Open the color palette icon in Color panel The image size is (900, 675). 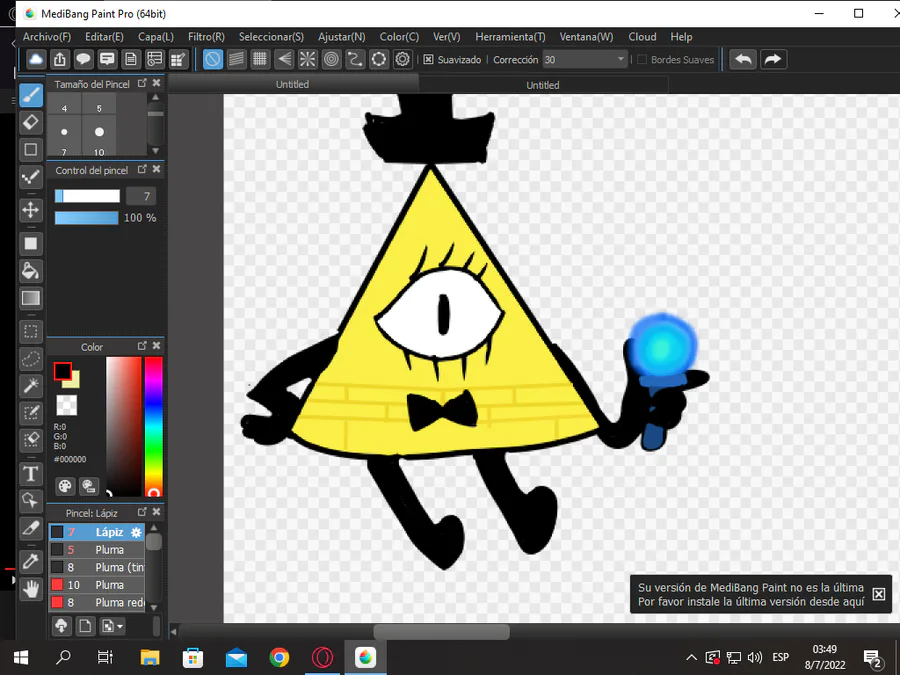pos(65,486)
